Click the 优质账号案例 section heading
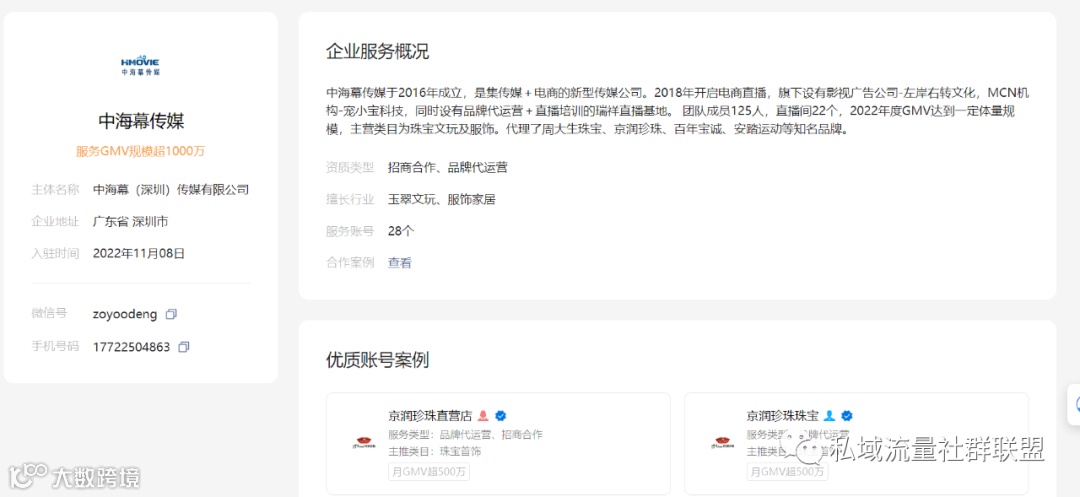1080x497 pixels. coord(377,359)
